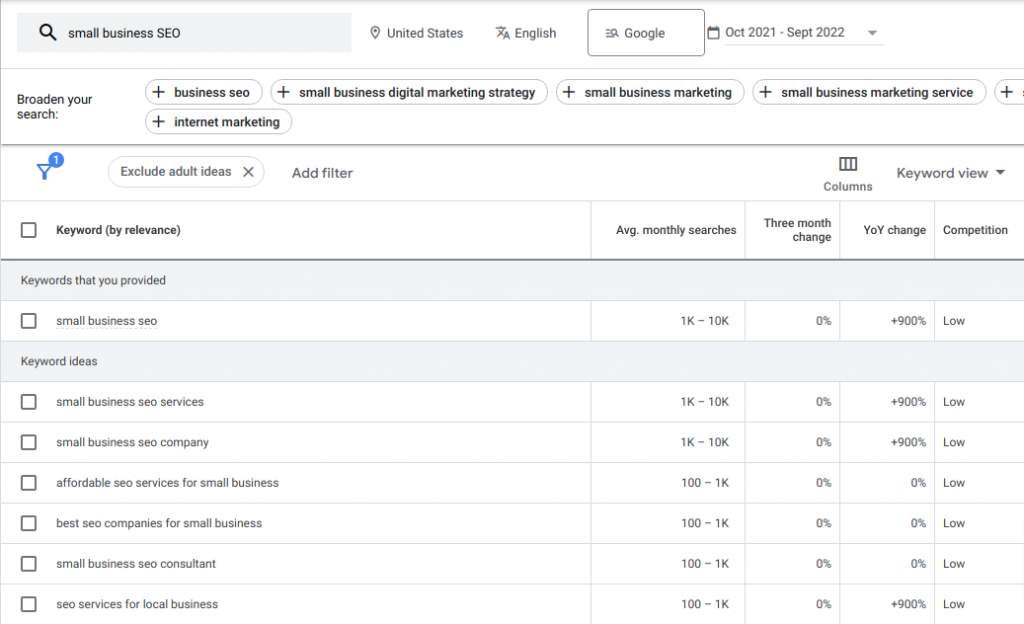Screen dimensions: 1024x624
Task: Toggle the select-all keywords checkbox
Action: [x=29, y=230]
